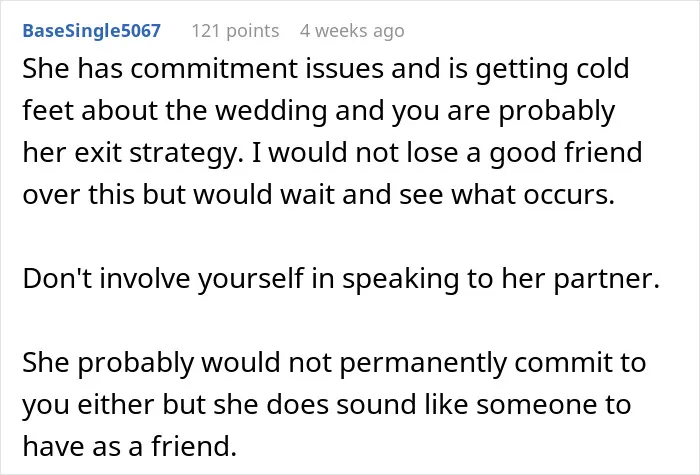Click the word yourself in the middle sentence
This screenshot has width=700, height=475.
point(251,279)
